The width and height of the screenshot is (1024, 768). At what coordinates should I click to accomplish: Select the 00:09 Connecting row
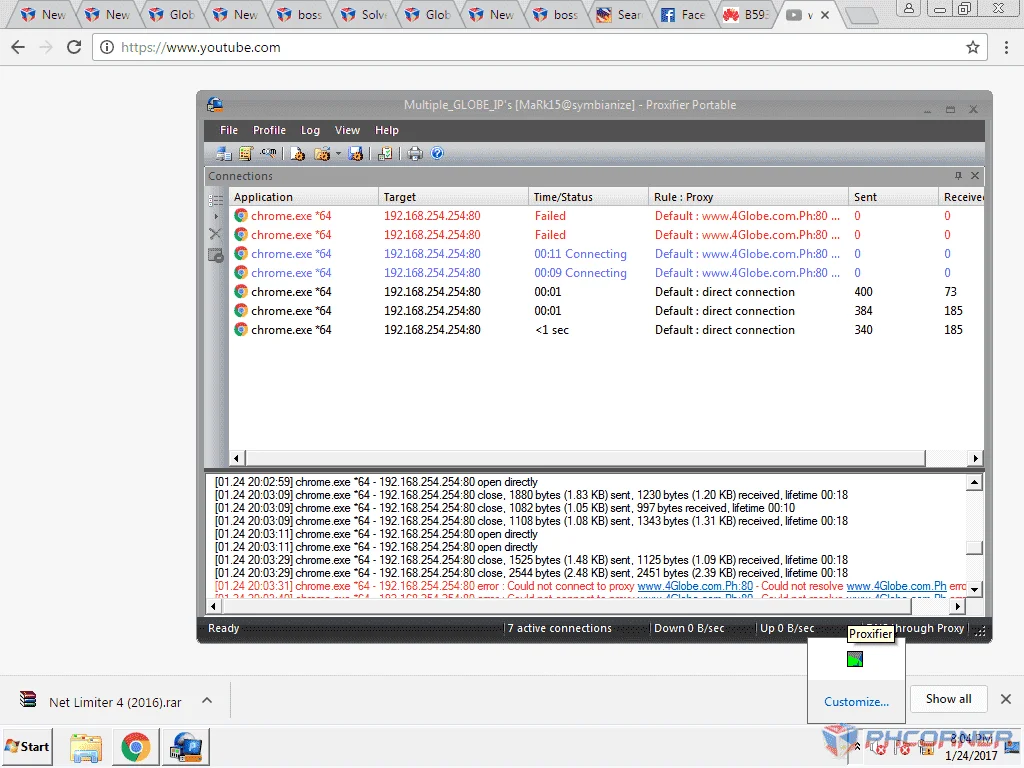tap(606, 272)
